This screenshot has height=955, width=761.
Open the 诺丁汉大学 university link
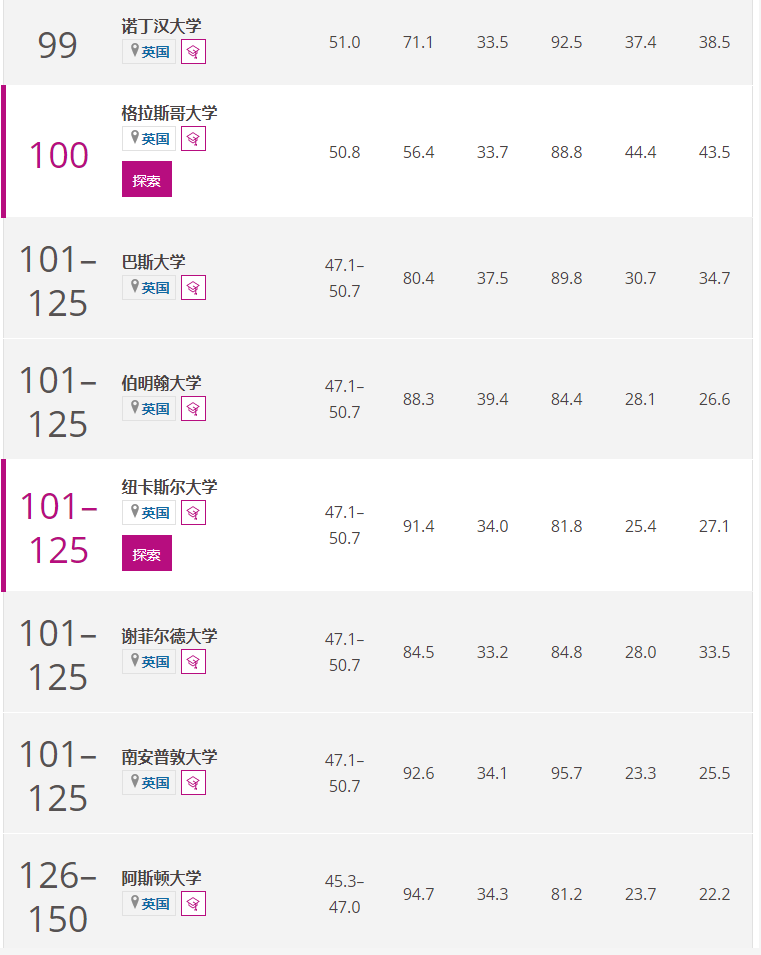click(161, 26)
